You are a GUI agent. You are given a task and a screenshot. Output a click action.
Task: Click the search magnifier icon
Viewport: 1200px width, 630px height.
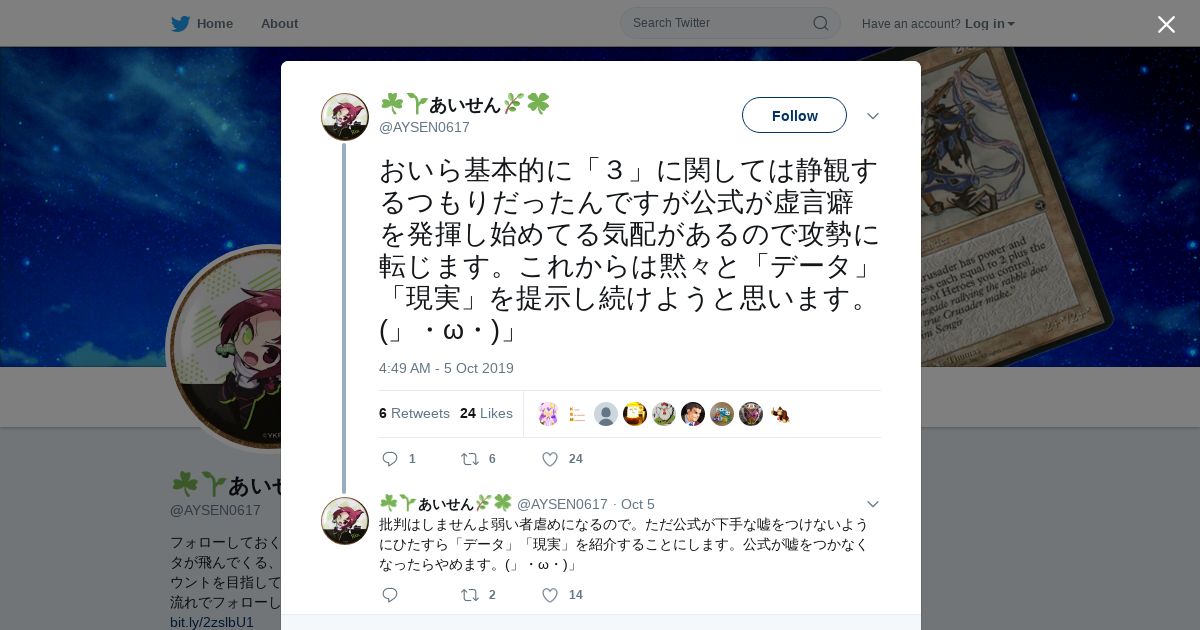tap(820, 23)
